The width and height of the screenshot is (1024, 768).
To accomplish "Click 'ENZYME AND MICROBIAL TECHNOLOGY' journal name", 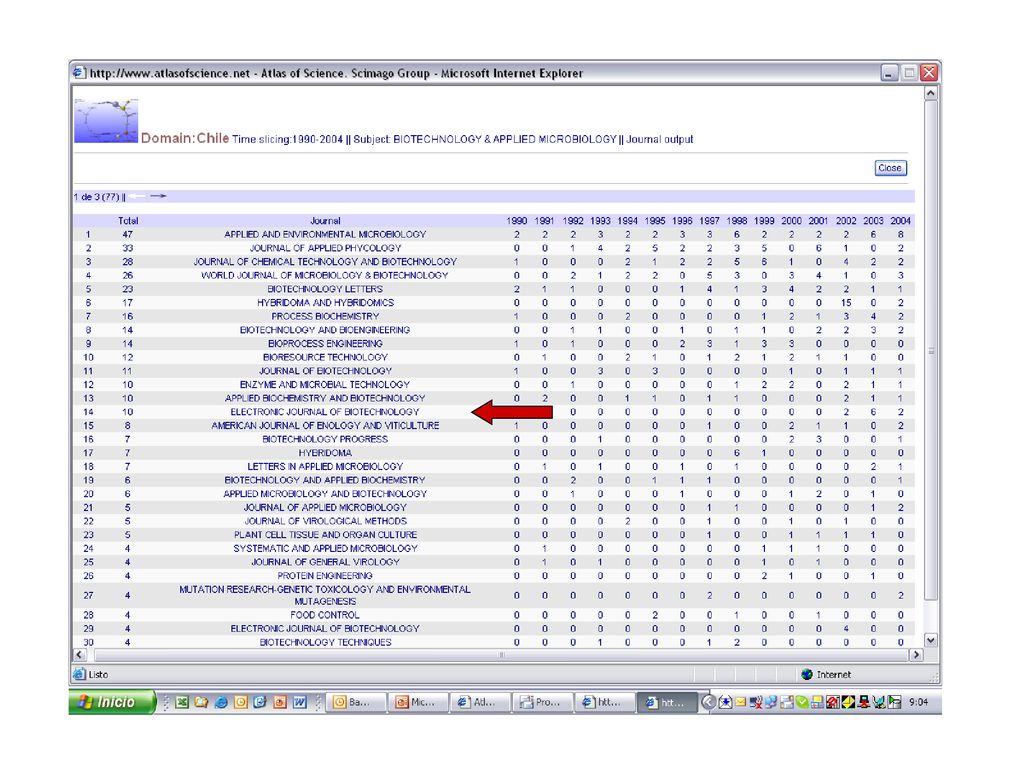I will 325,385.
